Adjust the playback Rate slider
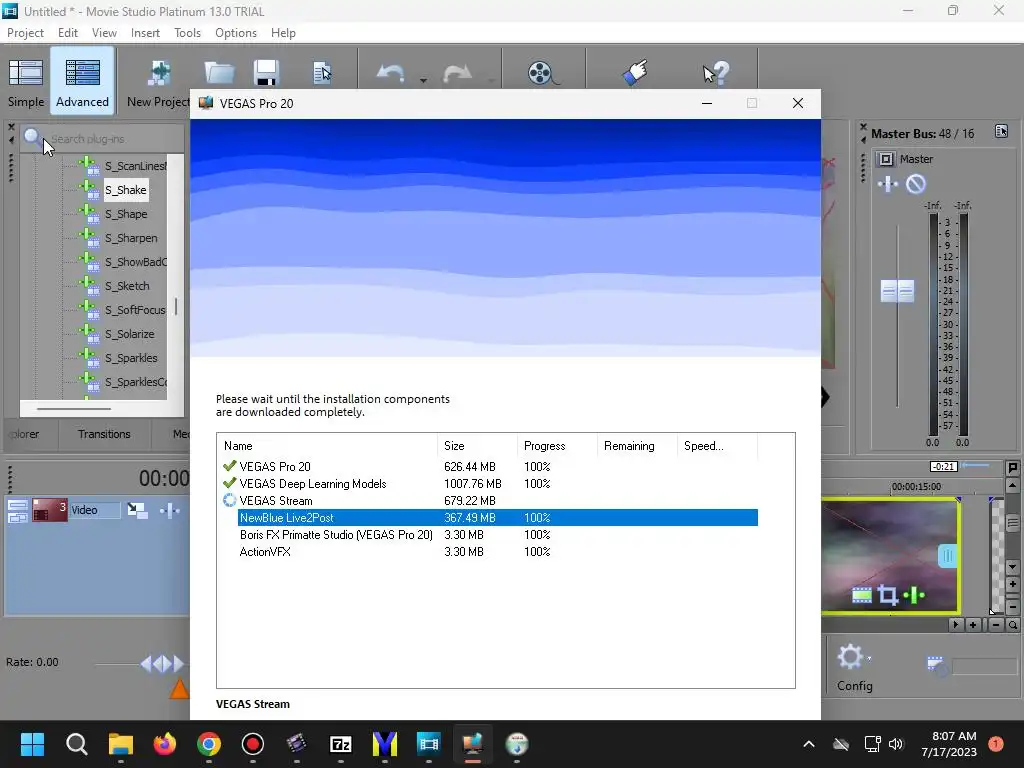Viewport: 1024px width, 768px height. (161, 664)
